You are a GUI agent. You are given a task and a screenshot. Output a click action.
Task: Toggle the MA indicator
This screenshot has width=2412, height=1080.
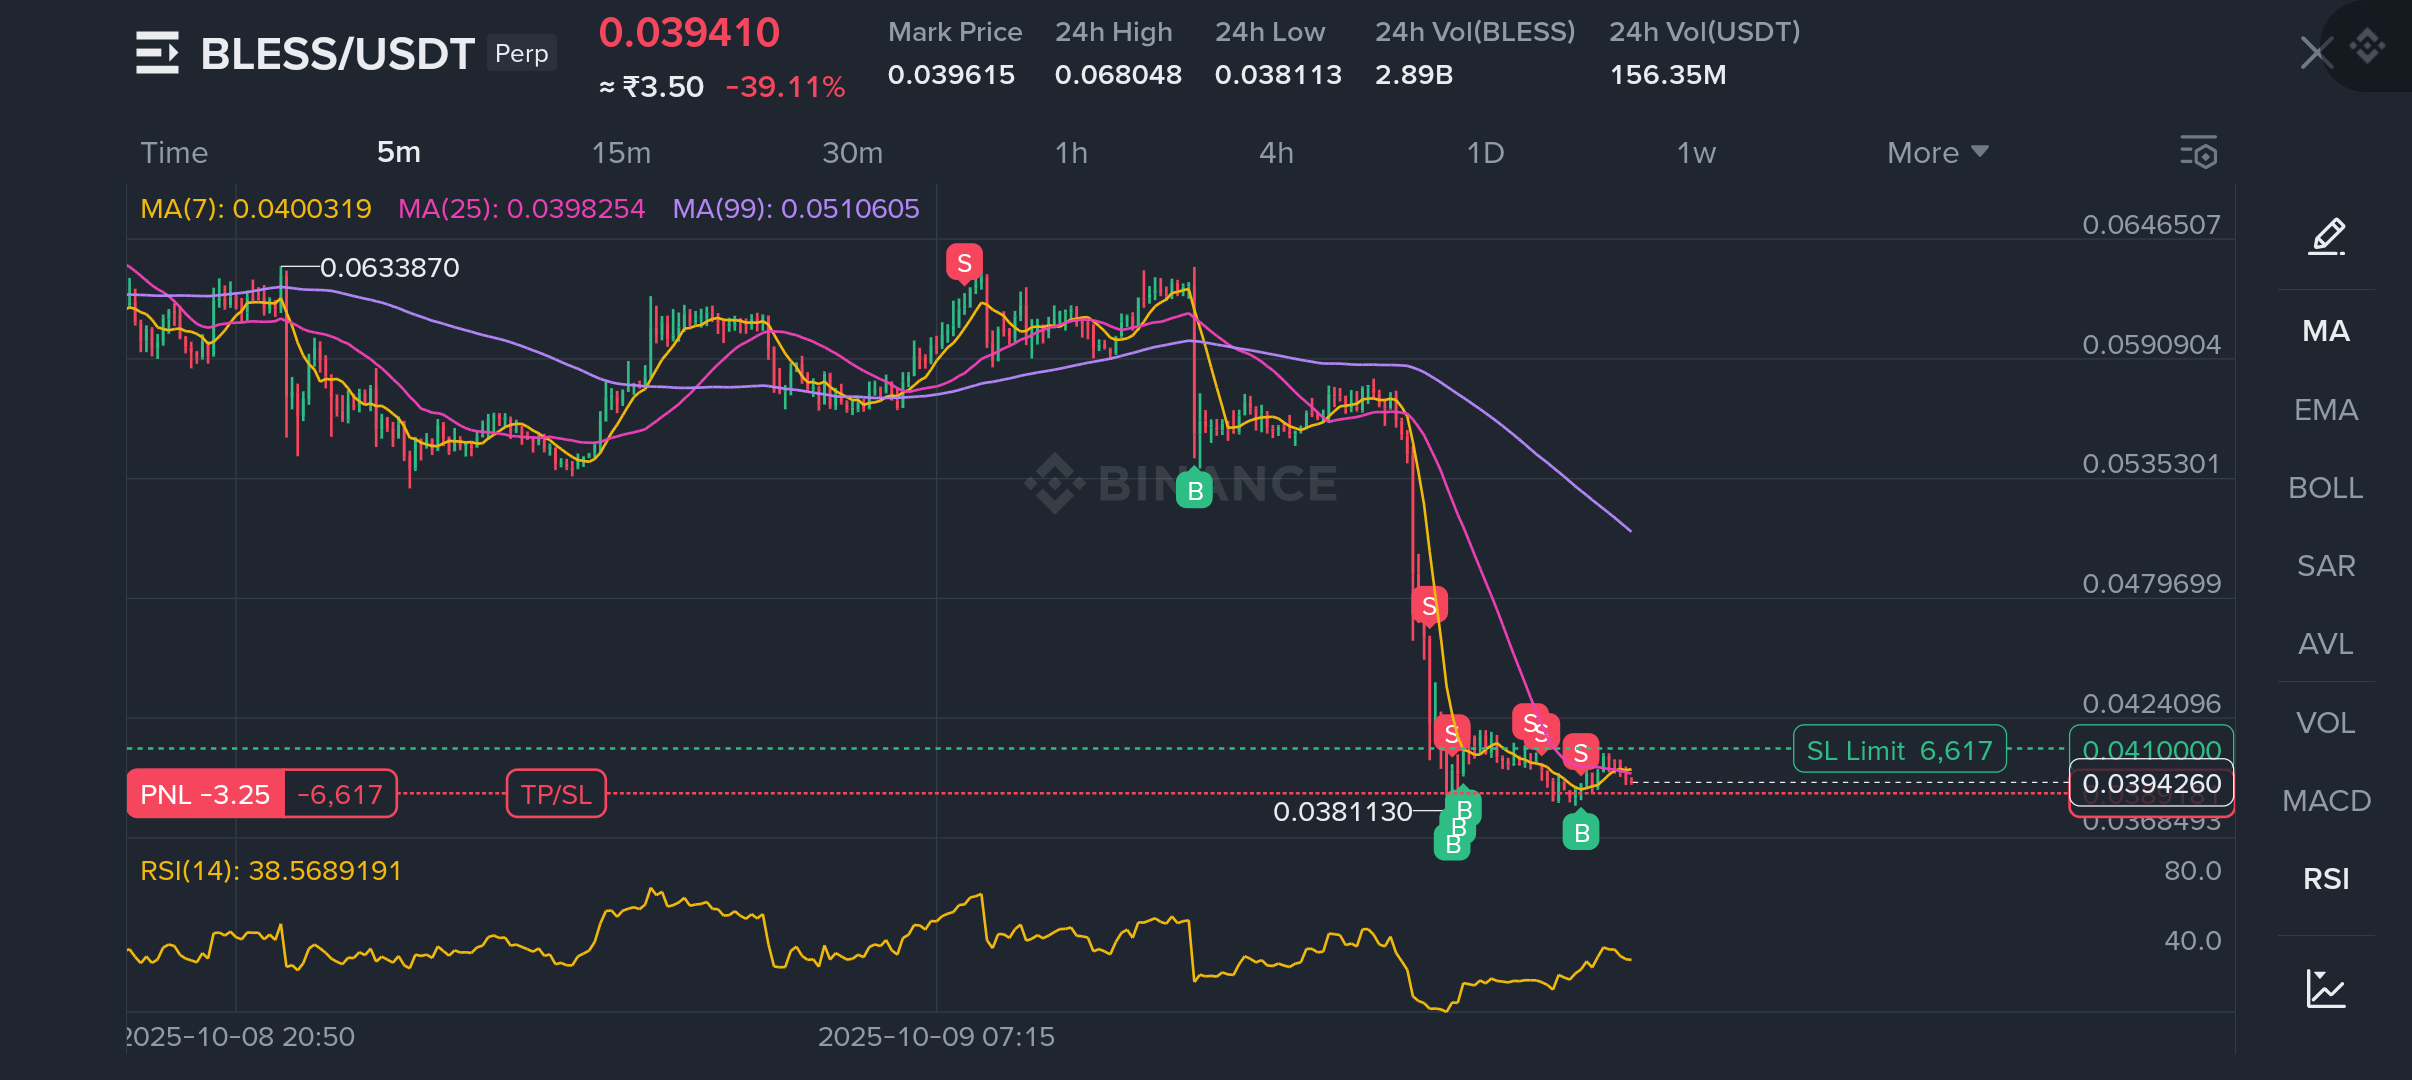[2326, 331]
